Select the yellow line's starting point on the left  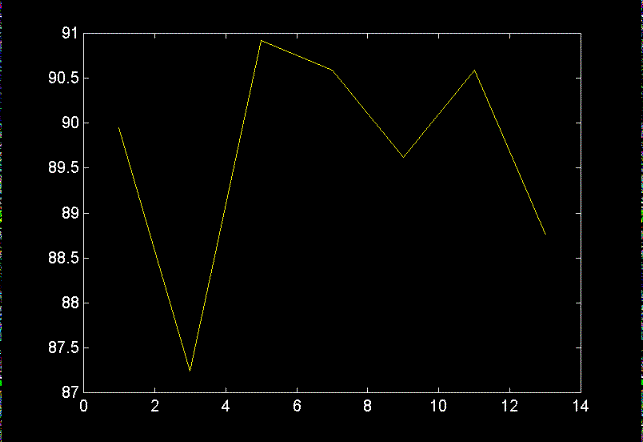pyautogui.click(x=119, y=128)
